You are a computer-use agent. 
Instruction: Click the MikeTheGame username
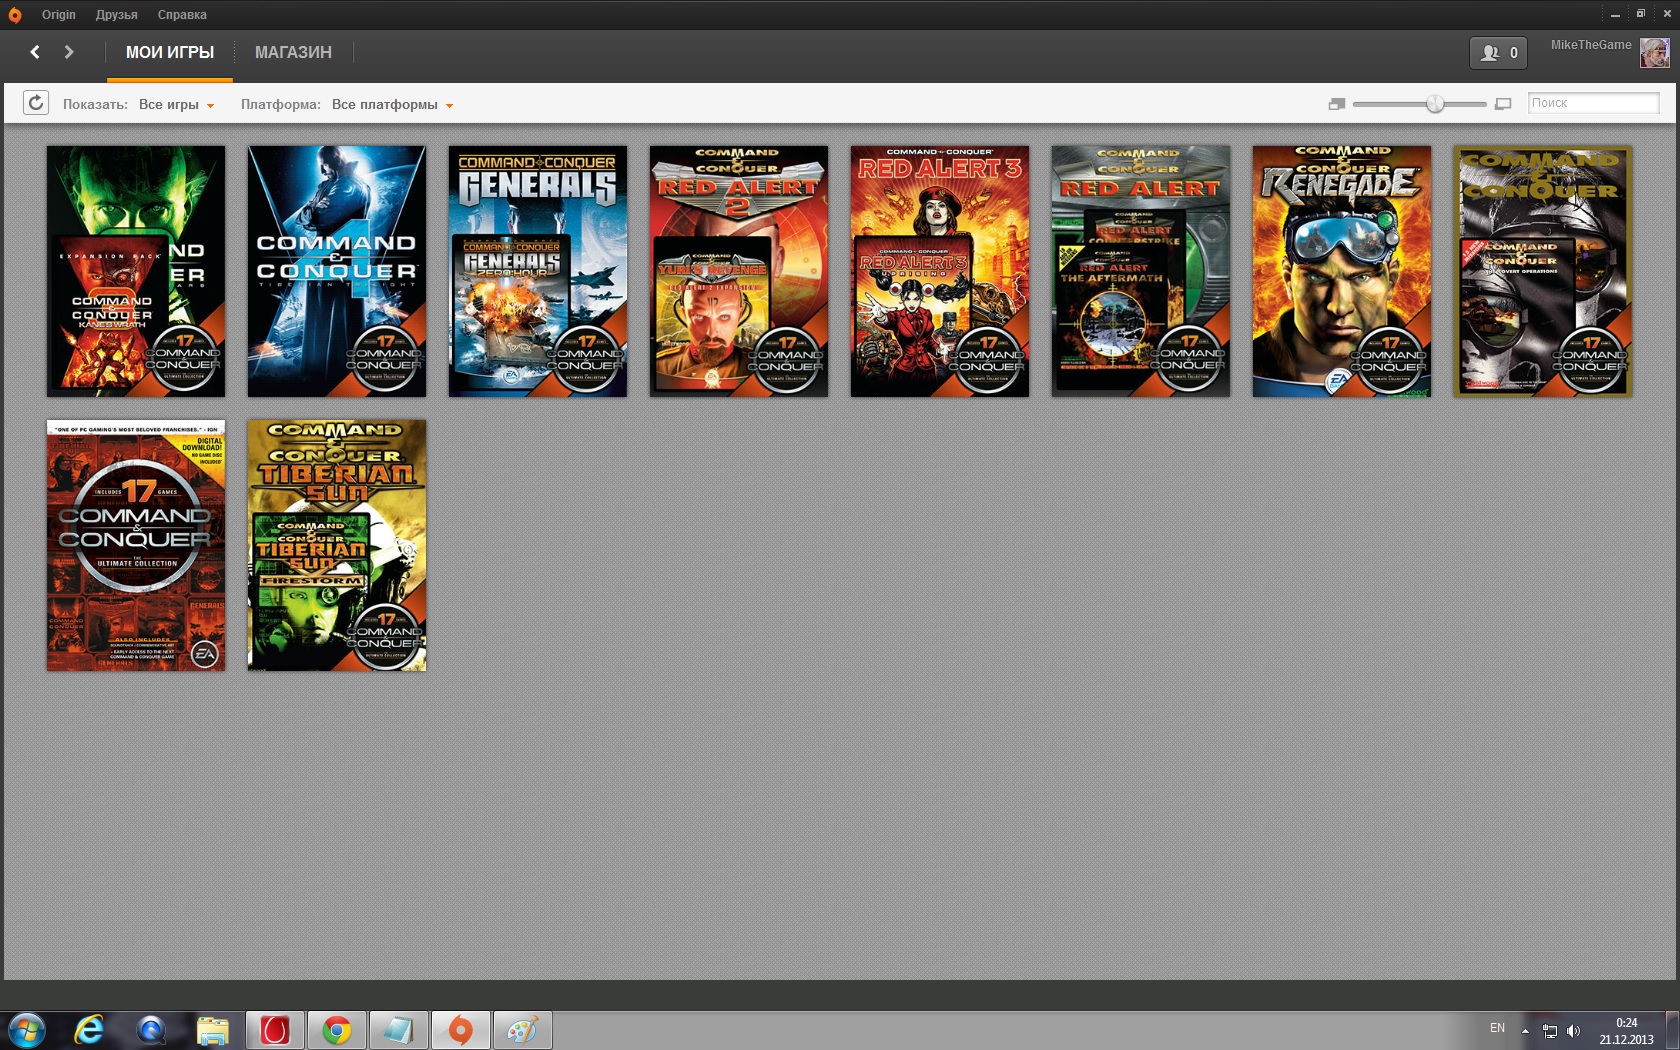point(1591,45)
